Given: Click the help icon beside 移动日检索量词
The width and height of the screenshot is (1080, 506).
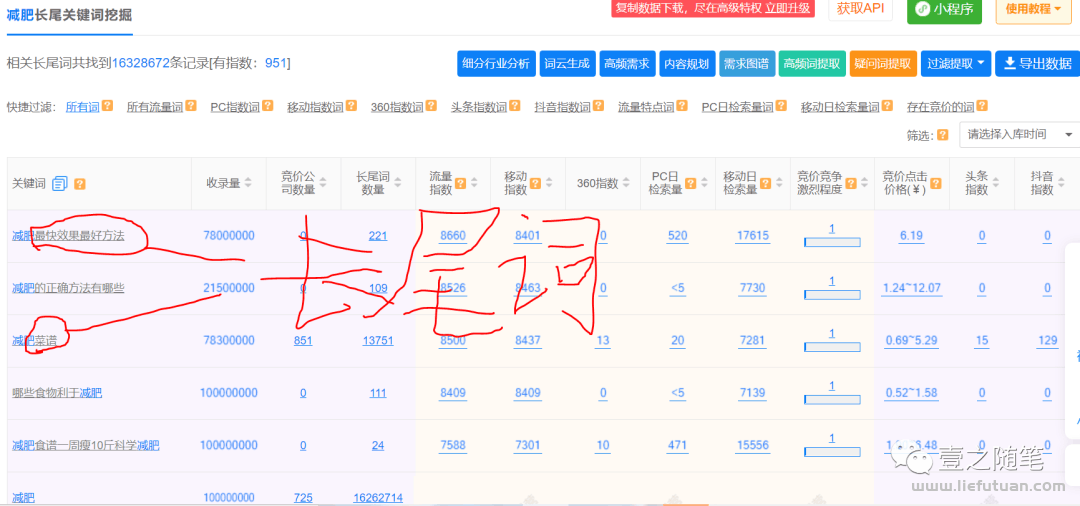Looking at the screenshot, I should coord(887,106).
